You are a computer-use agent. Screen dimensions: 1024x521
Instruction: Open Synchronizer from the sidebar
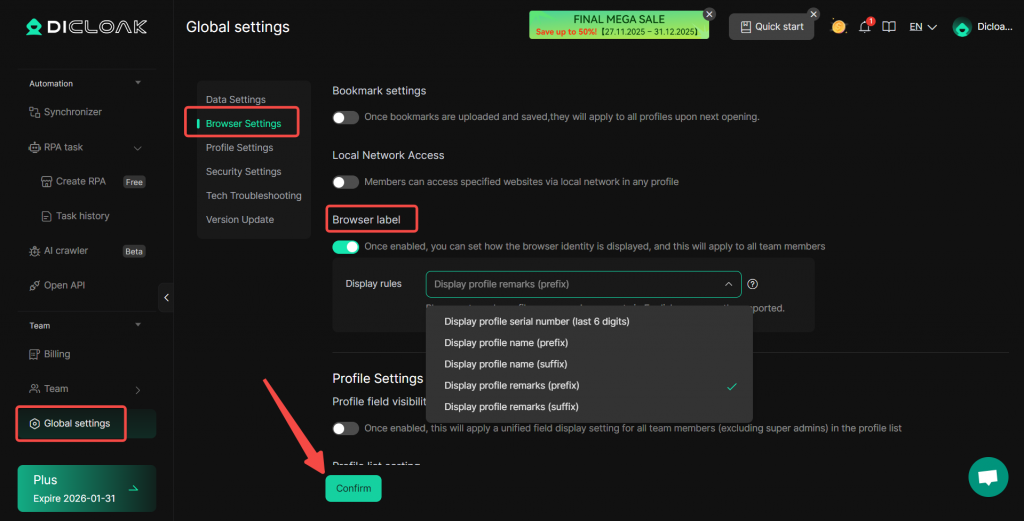click(x=72, y=112)
